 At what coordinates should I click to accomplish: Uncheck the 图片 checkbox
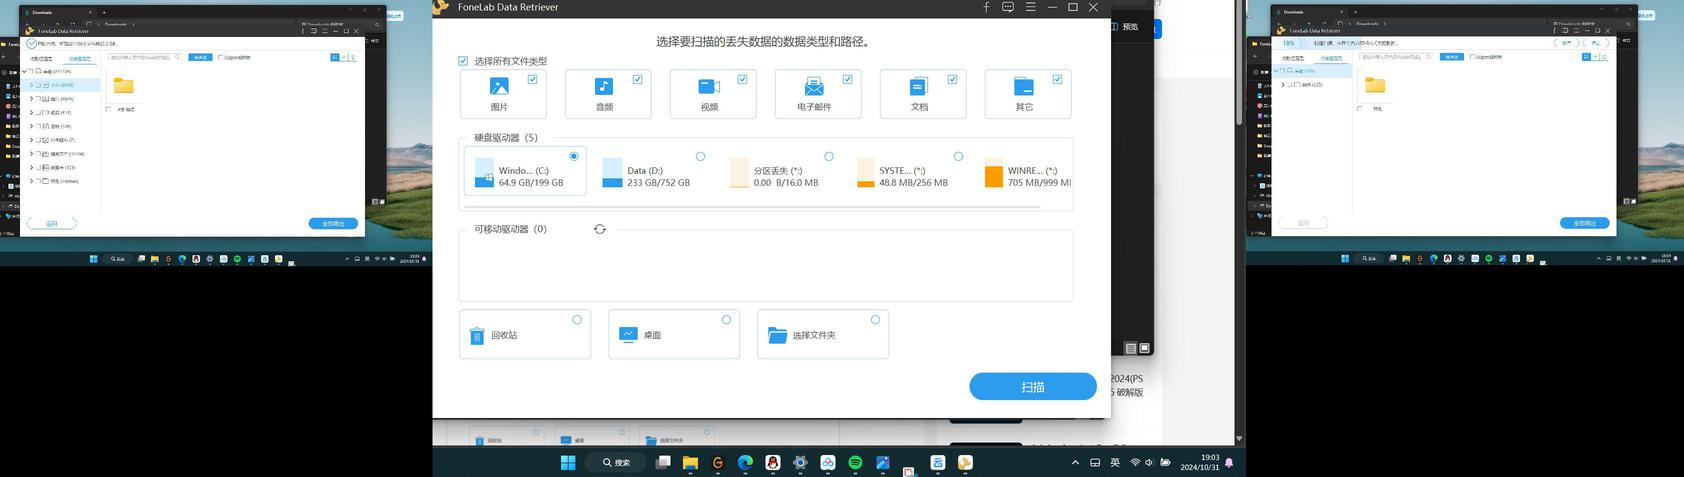click(x=532, y=79)
